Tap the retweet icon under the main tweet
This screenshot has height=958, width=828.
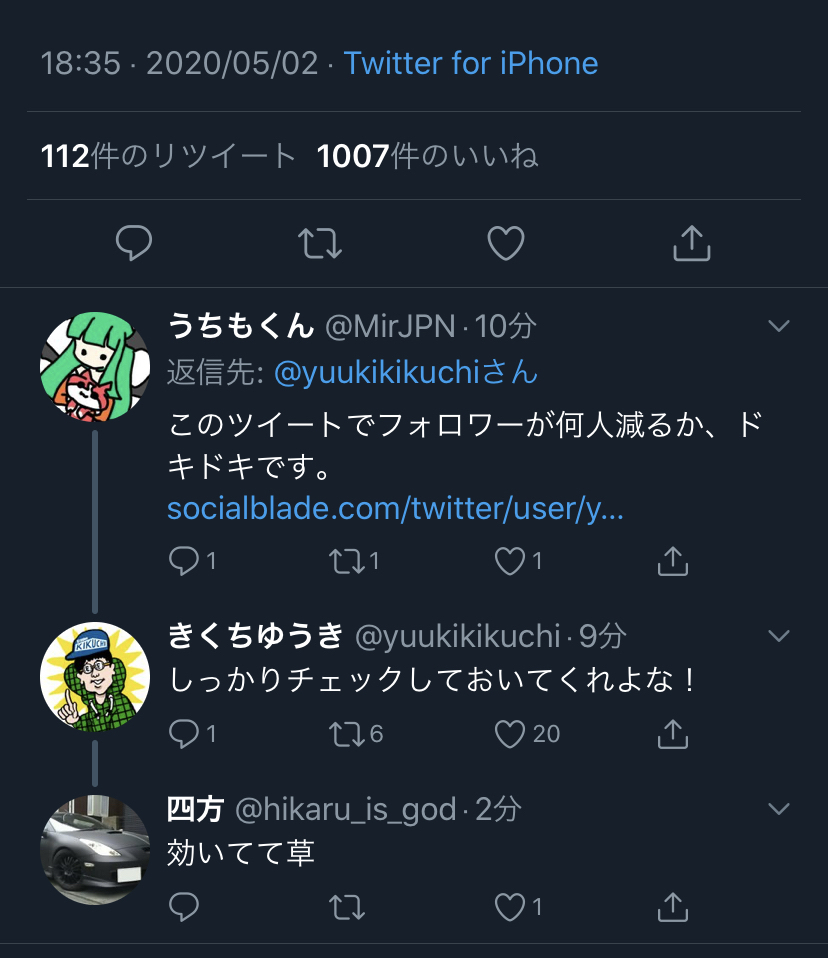pyautogui.click(x=320, y=243)
